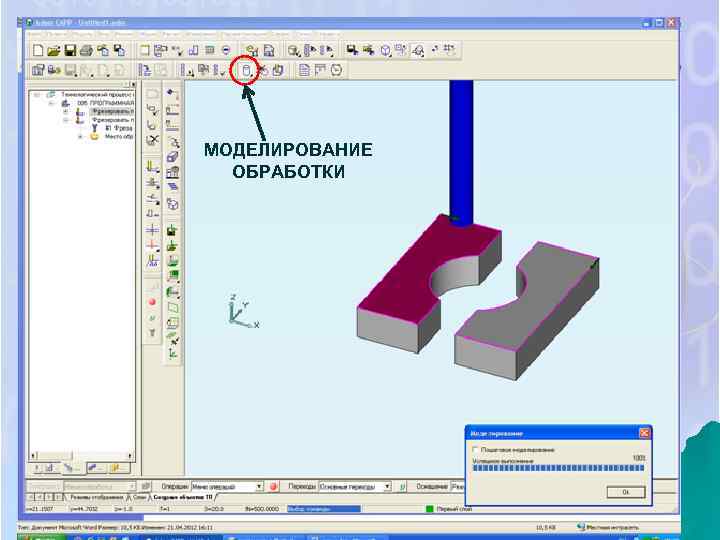This screenshot has width=720, height=540.
Task: Click the green Первый слой color swatch
Action: pyautogui.click(x=430, y=509)
